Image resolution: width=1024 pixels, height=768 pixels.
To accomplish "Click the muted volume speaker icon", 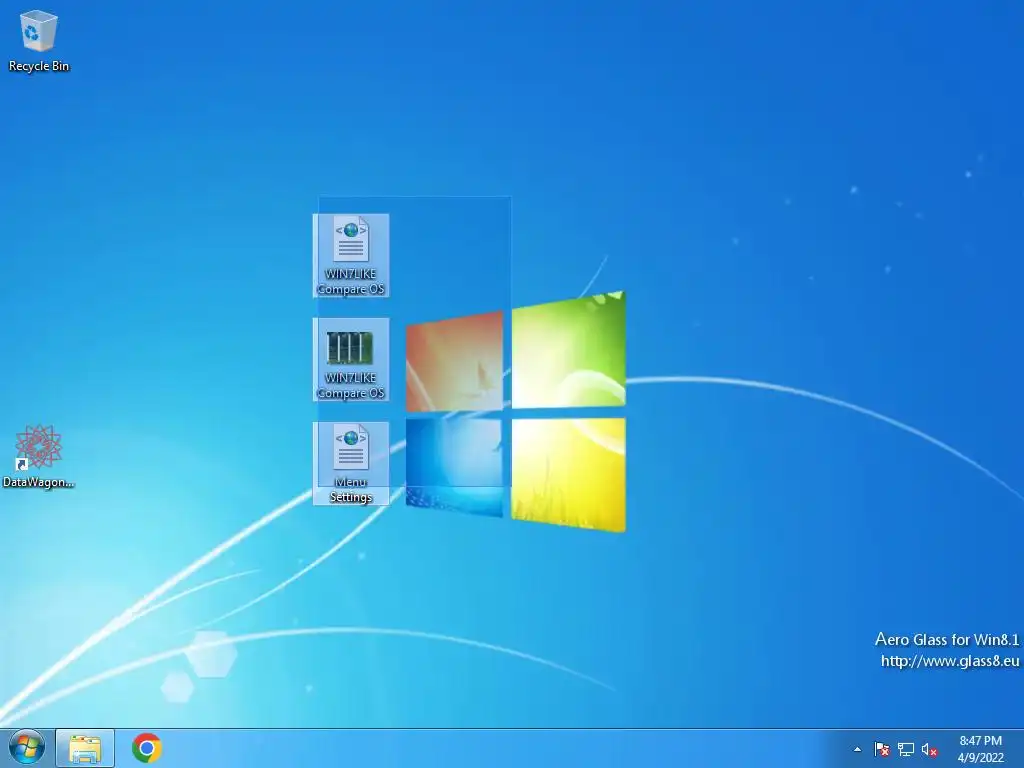I will (929, 750).
